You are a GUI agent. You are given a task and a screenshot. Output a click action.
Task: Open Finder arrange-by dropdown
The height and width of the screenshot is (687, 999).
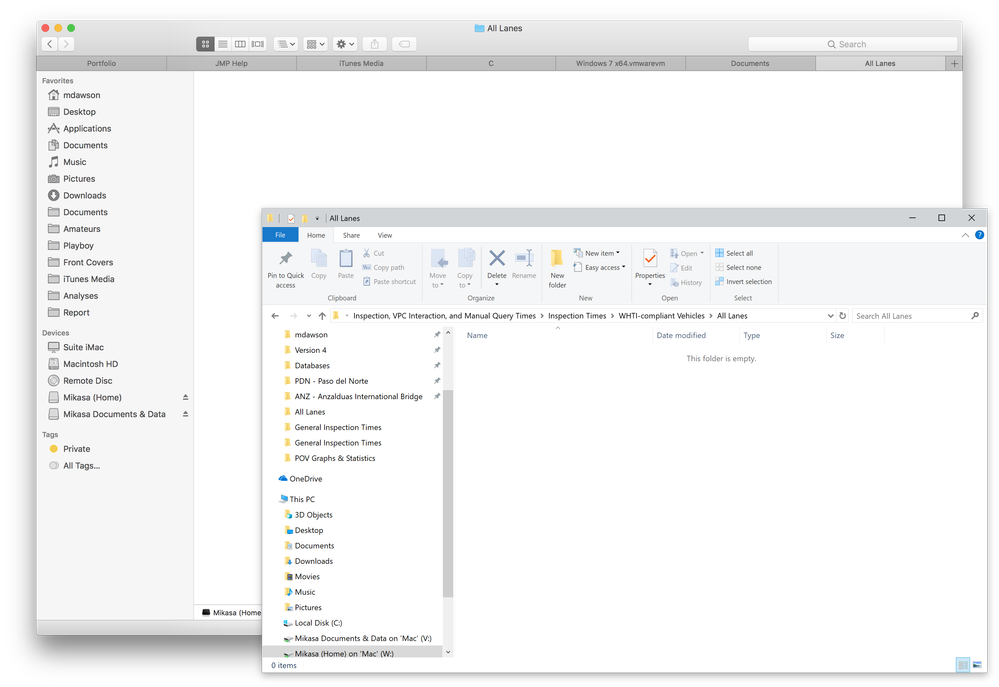286,44
